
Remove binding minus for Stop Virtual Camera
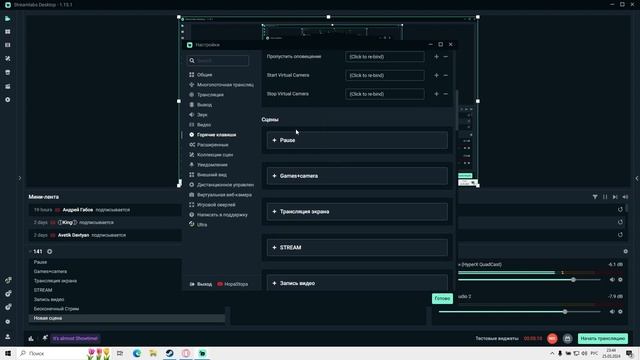pyautogui.click(x=446, y=94)
